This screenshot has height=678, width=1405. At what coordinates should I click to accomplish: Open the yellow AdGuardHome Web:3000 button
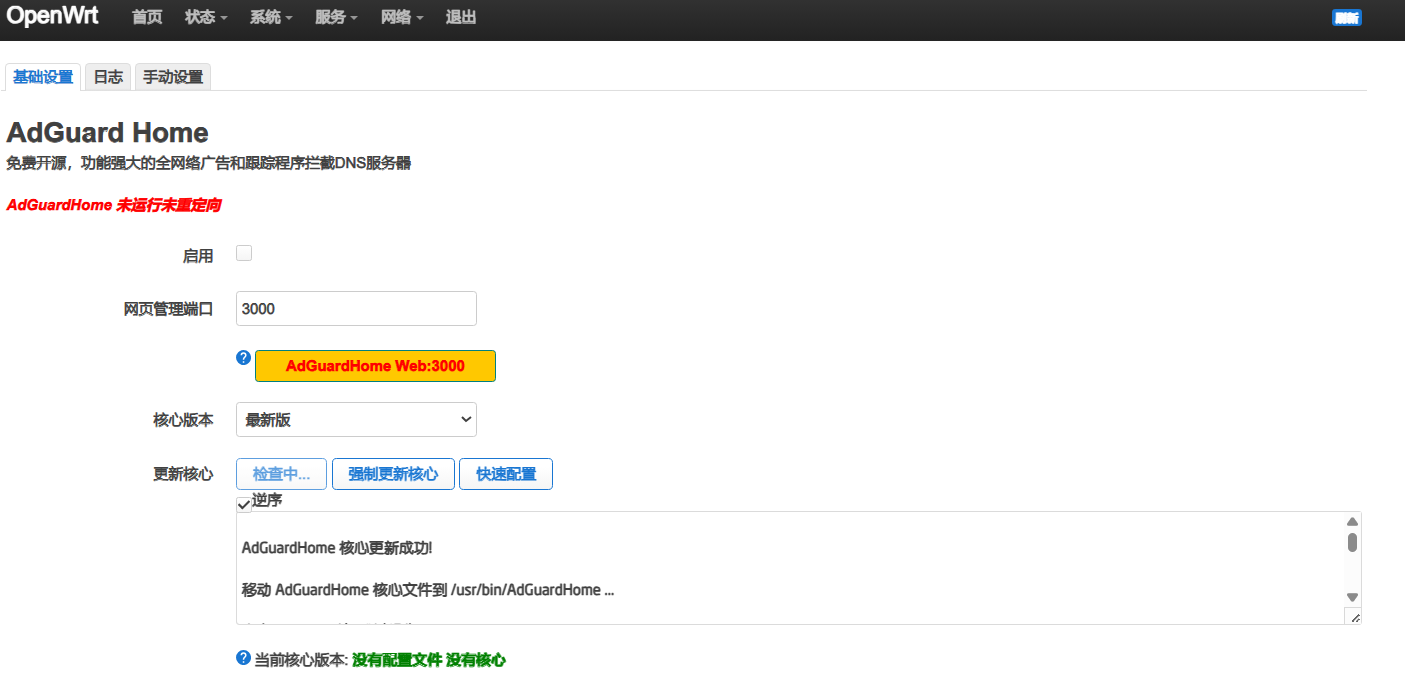pyautogui.click(x=375, y=366)
